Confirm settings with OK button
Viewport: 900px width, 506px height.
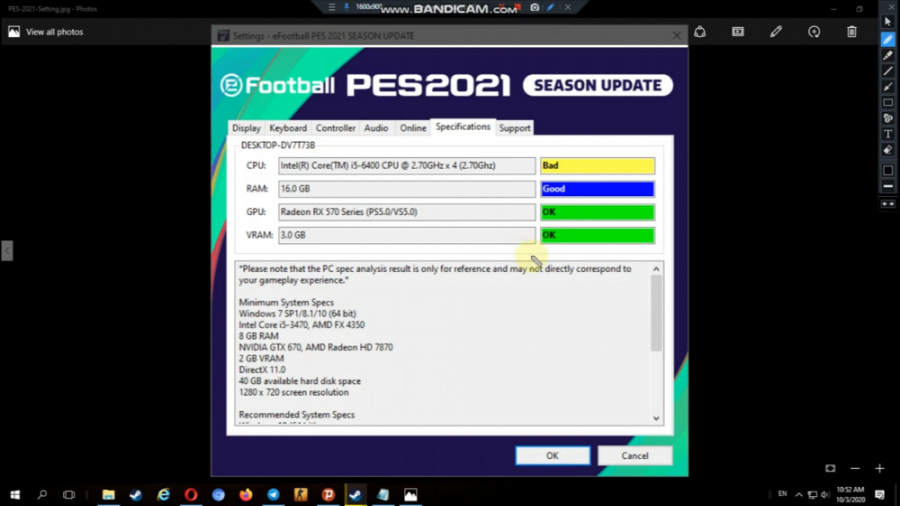coord(552,456)
